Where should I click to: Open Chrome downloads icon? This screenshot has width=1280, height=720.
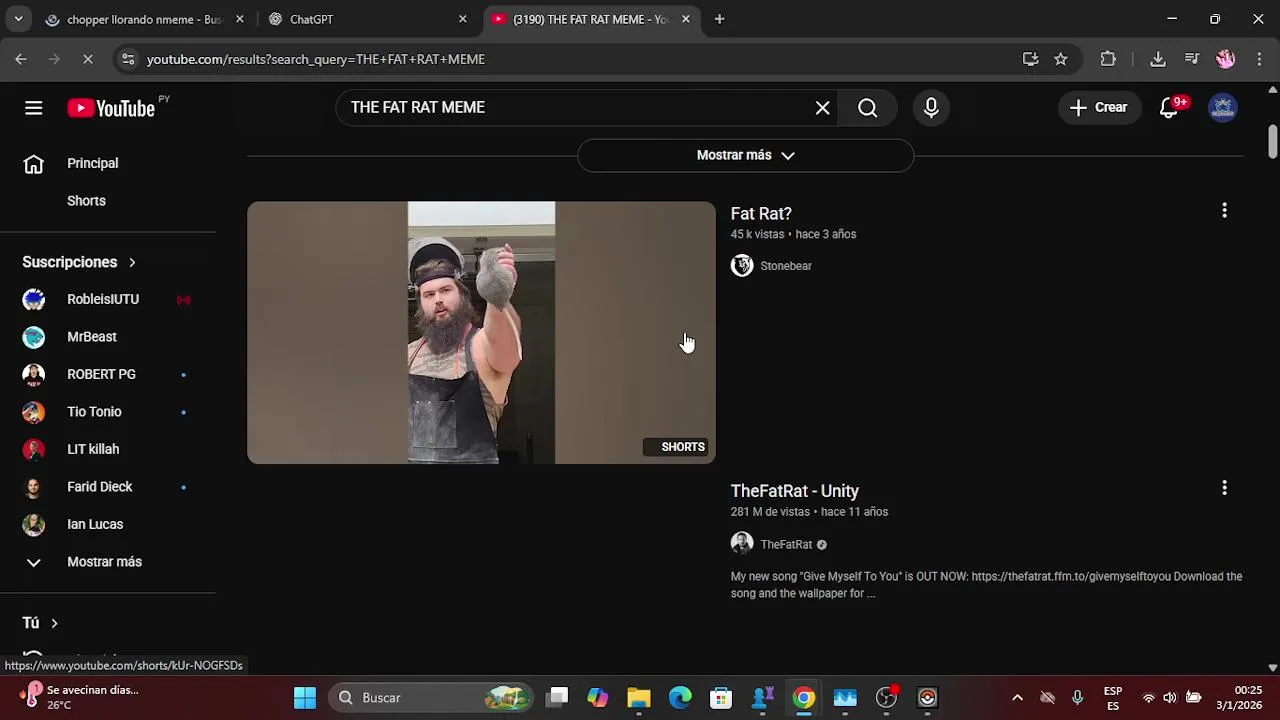click(1158, 59)
